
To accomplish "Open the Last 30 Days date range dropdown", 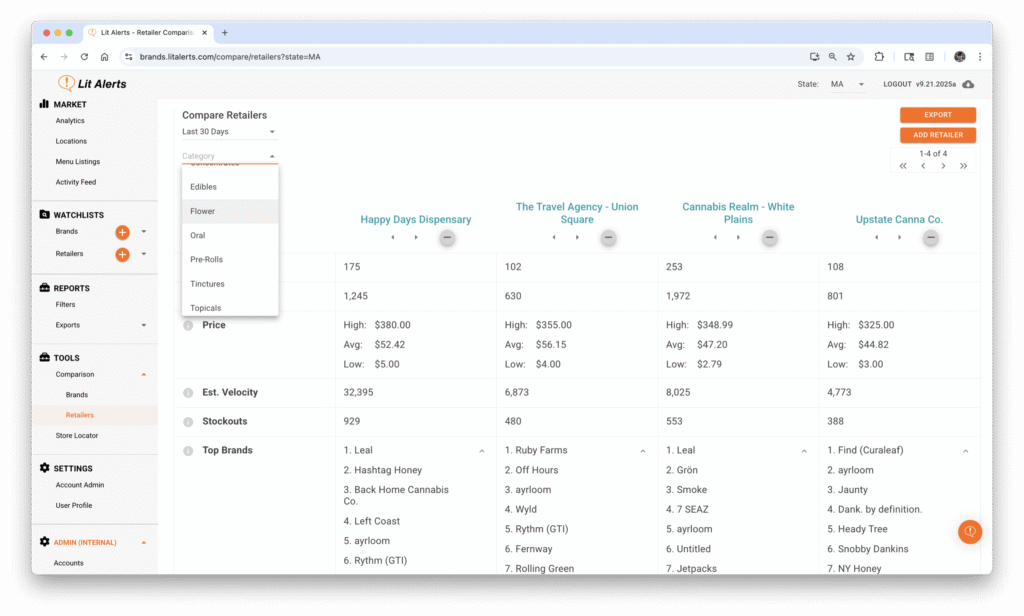I will (x=228, y=132).
